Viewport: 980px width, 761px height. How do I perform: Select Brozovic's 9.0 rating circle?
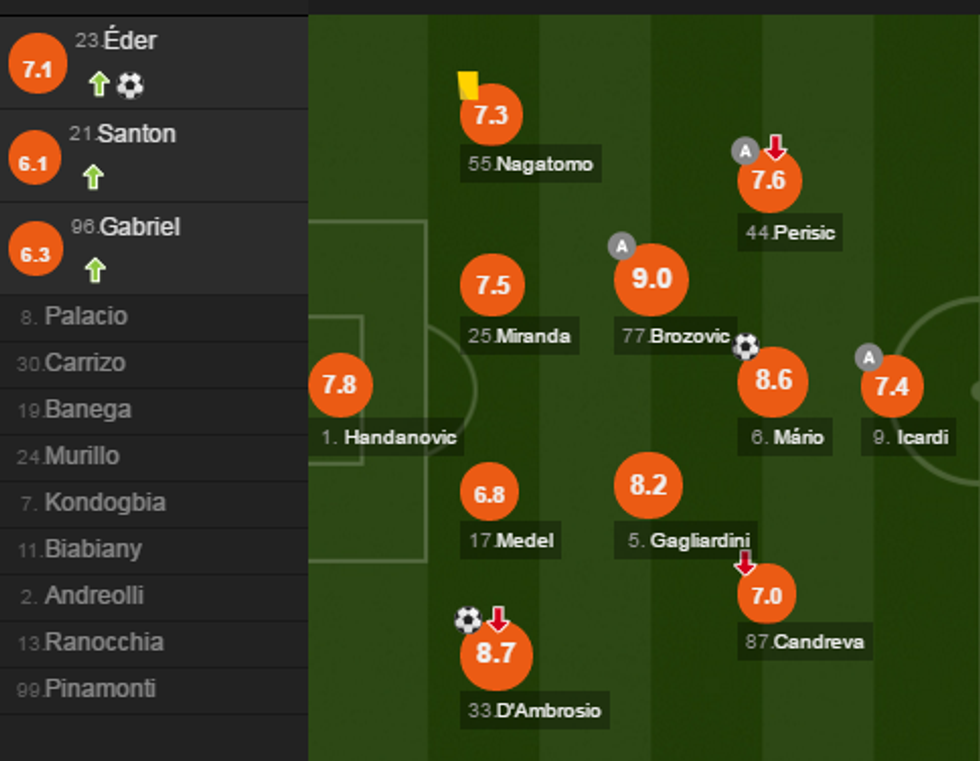point(651,279)
